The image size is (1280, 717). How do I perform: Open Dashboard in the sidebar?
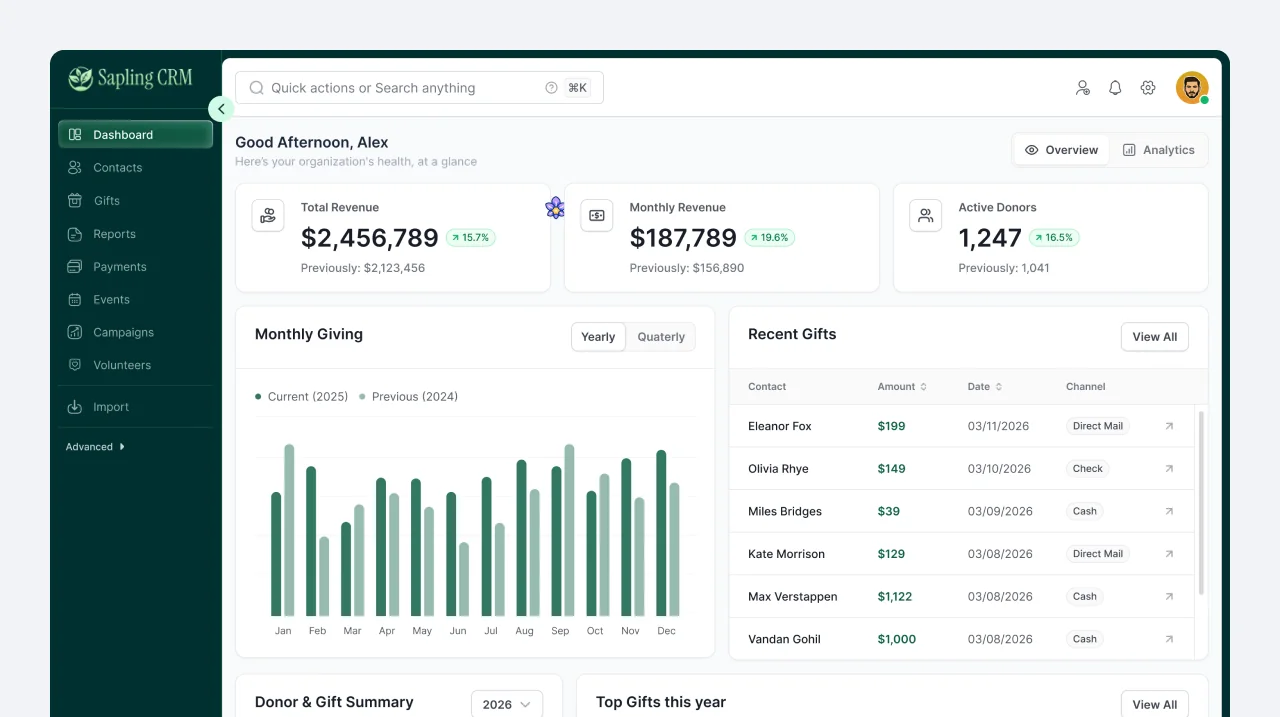(x=135, y=135)
